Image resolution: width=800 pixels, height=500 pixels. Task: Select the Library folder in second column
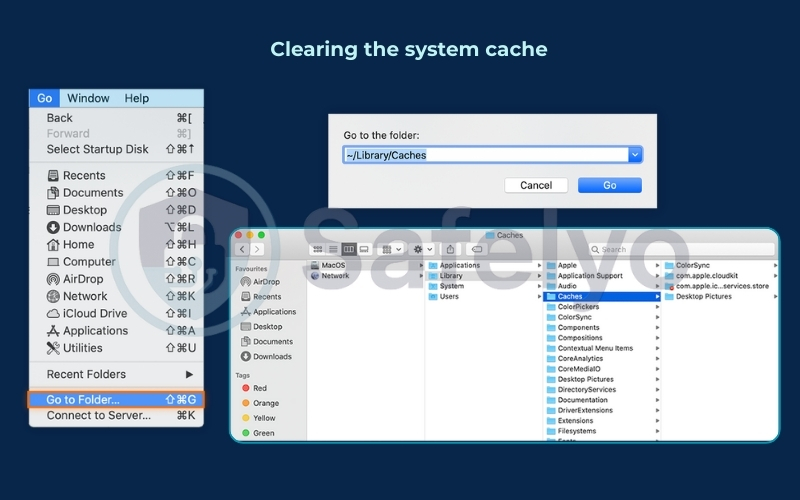click(484, 276)
